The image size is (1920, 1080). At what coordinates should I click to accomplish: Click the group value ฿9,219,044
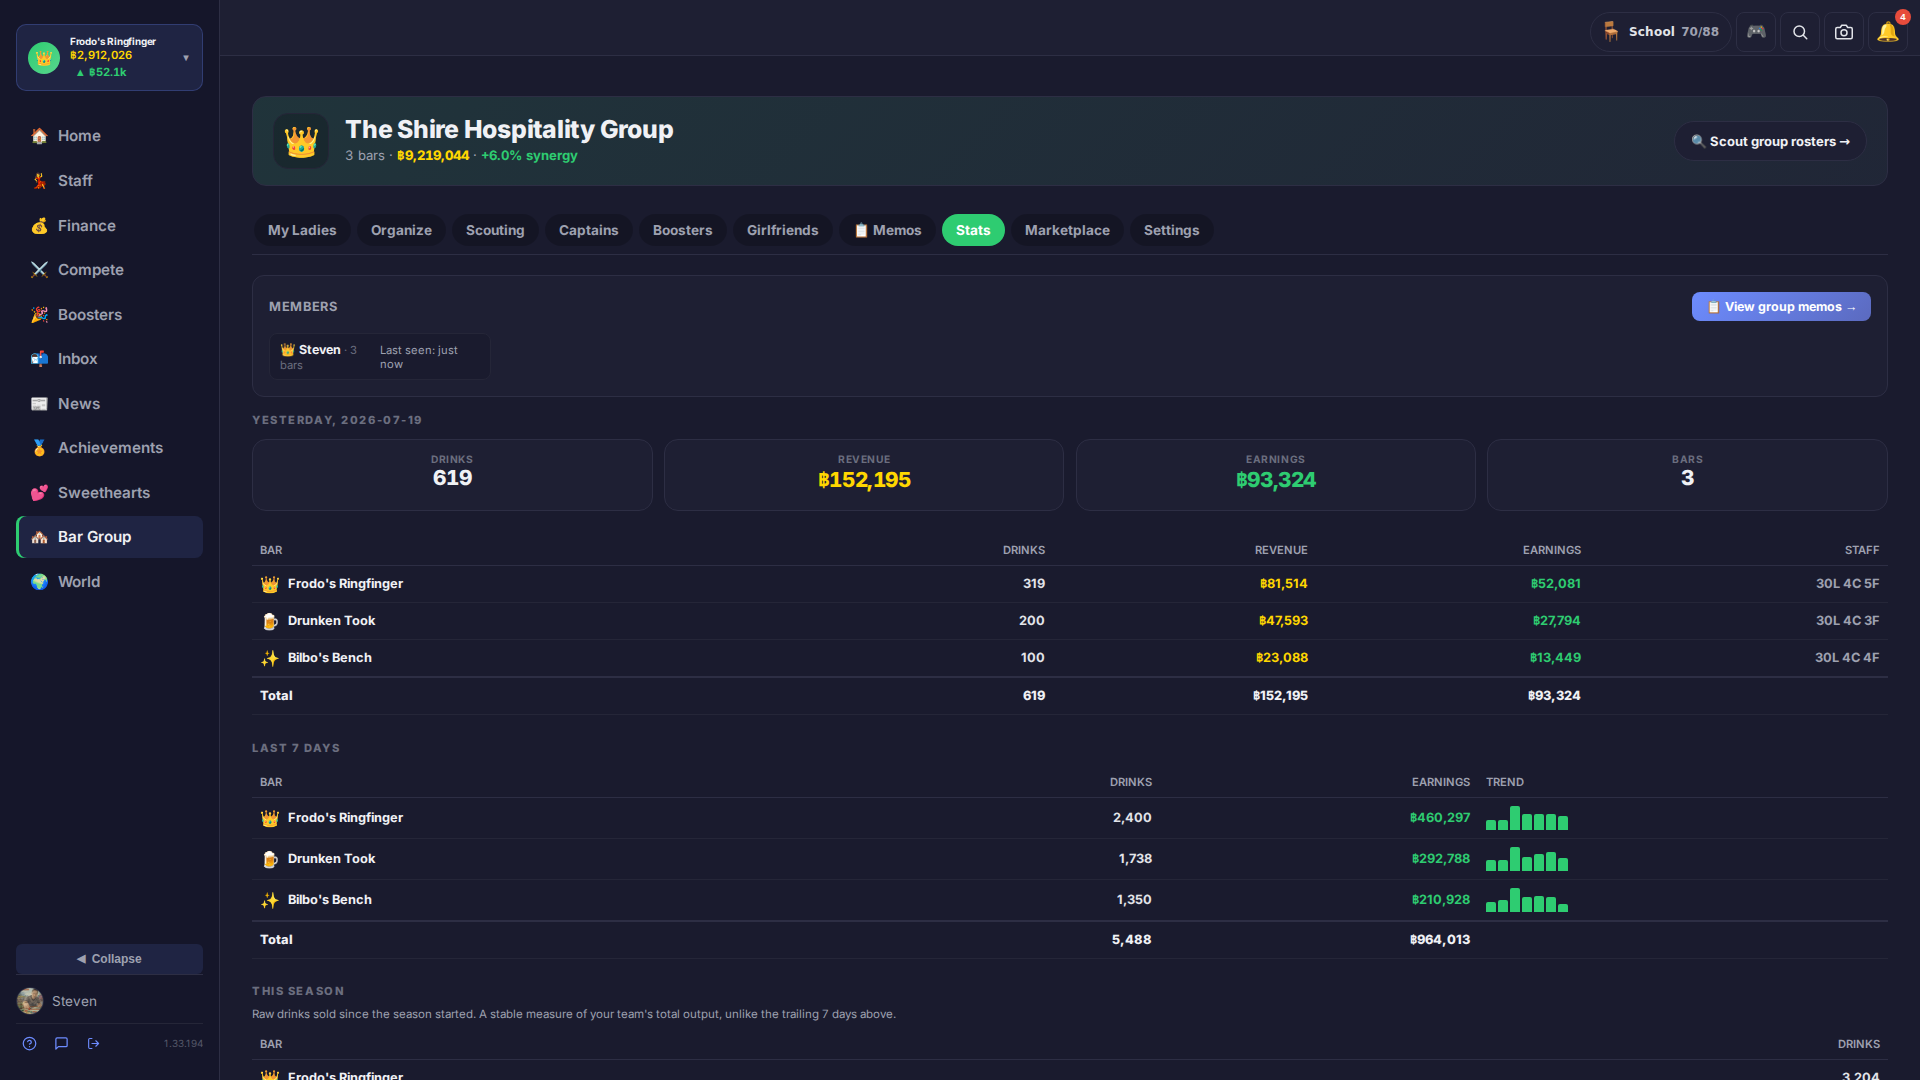(x=433, y=156)
